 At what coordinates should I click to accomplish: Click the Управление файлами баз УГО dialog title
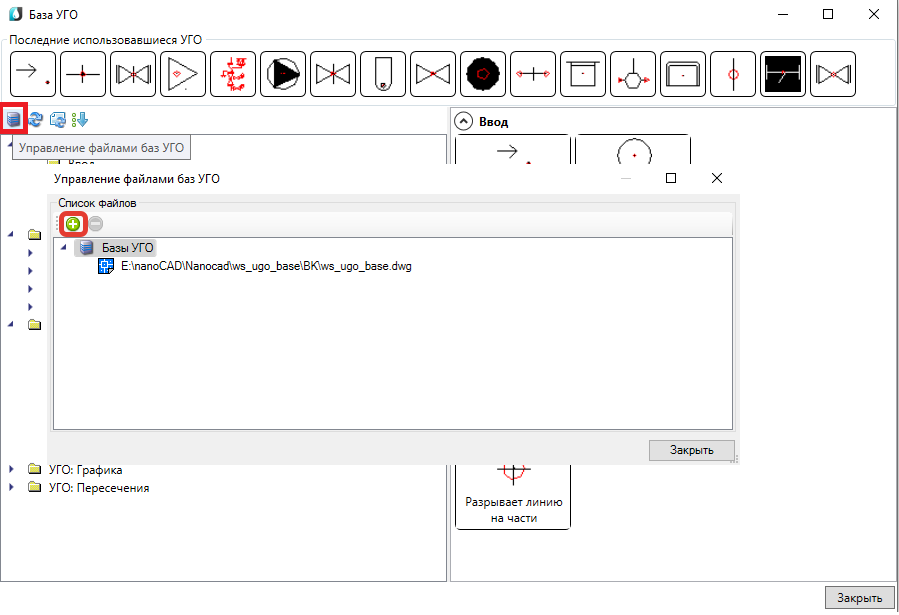tap(137, 179)
